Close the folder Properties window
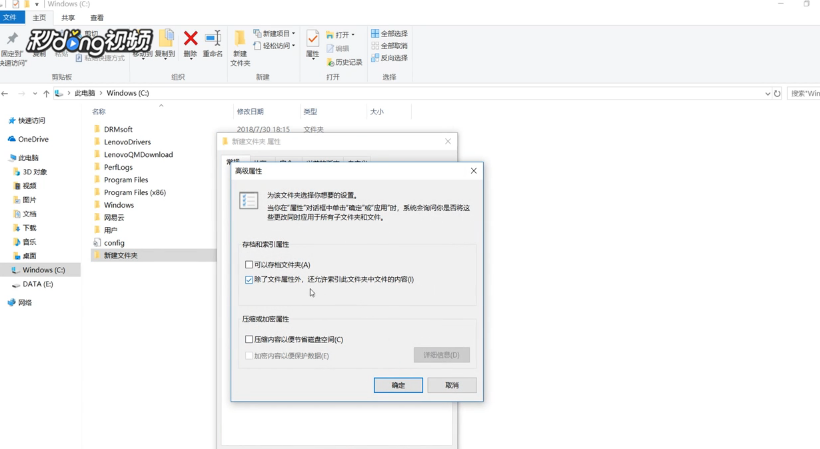This screenshot has width=820, height=449. (x=448, y=142)
